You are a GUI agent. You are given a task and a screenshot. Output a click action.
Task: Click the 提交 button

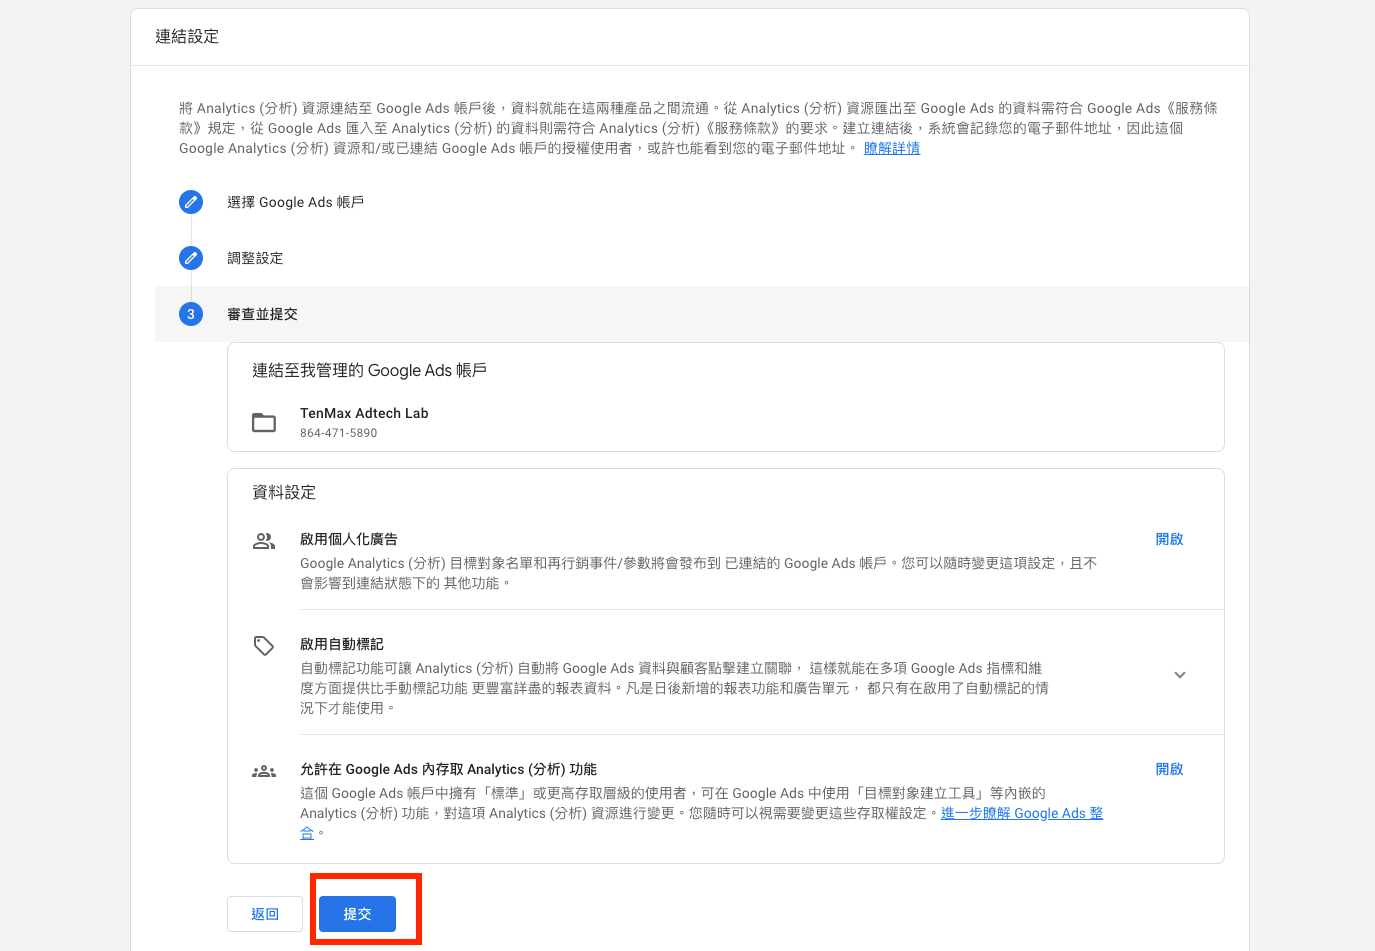click(357, 914)
